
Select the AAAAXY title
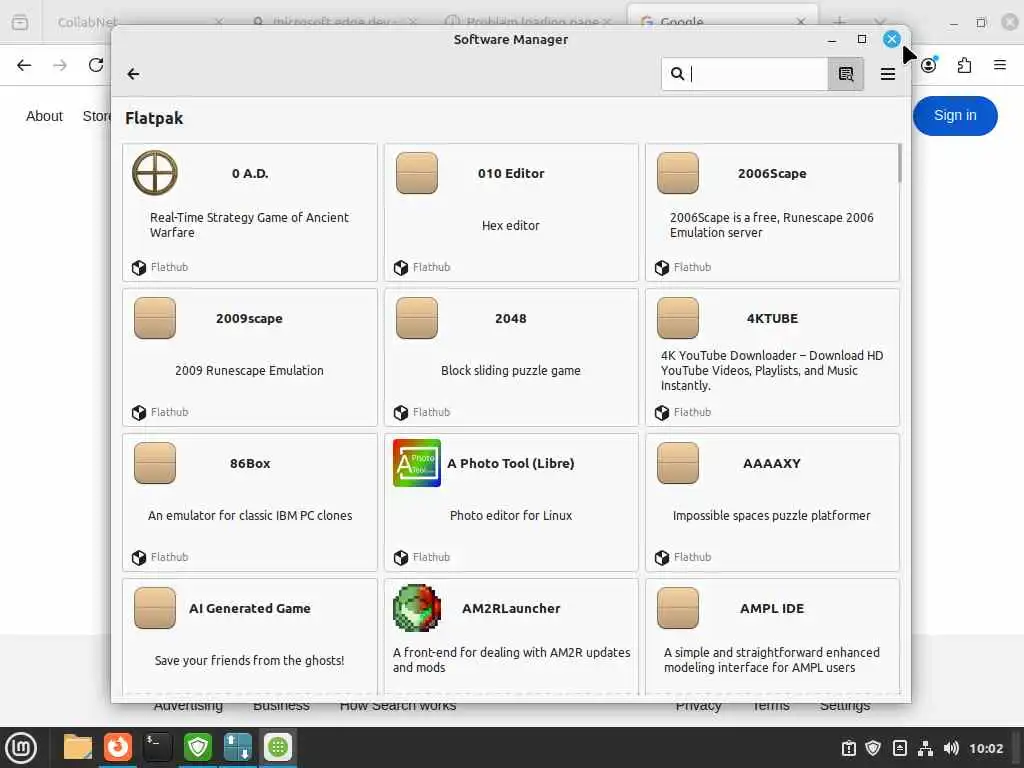tap(771, 464)
